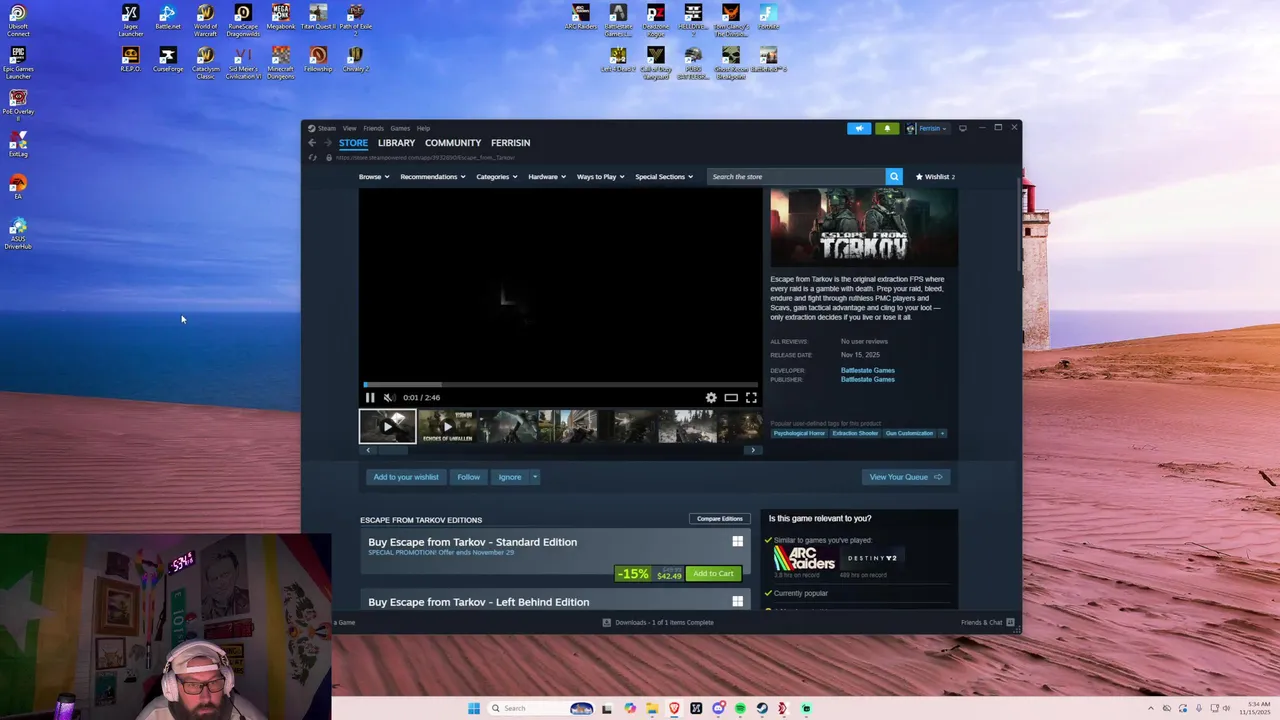
Task: Open the View menu
Action: [x=349, y=128]
